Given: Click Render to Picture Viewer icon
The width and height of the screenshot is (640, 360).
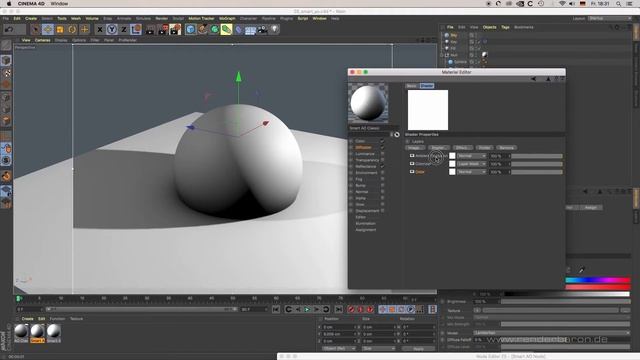Looking at the screenshot, I should (163, 29).
